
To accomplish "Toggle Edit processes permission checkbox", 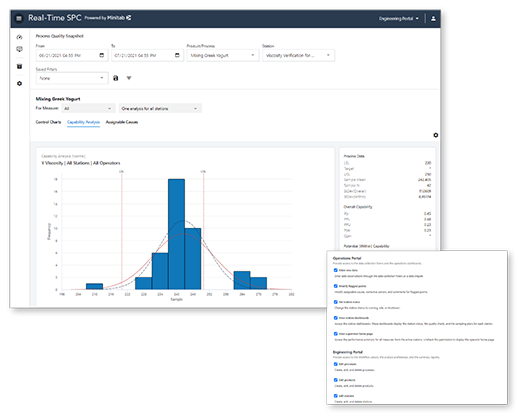I will (336, 364).
